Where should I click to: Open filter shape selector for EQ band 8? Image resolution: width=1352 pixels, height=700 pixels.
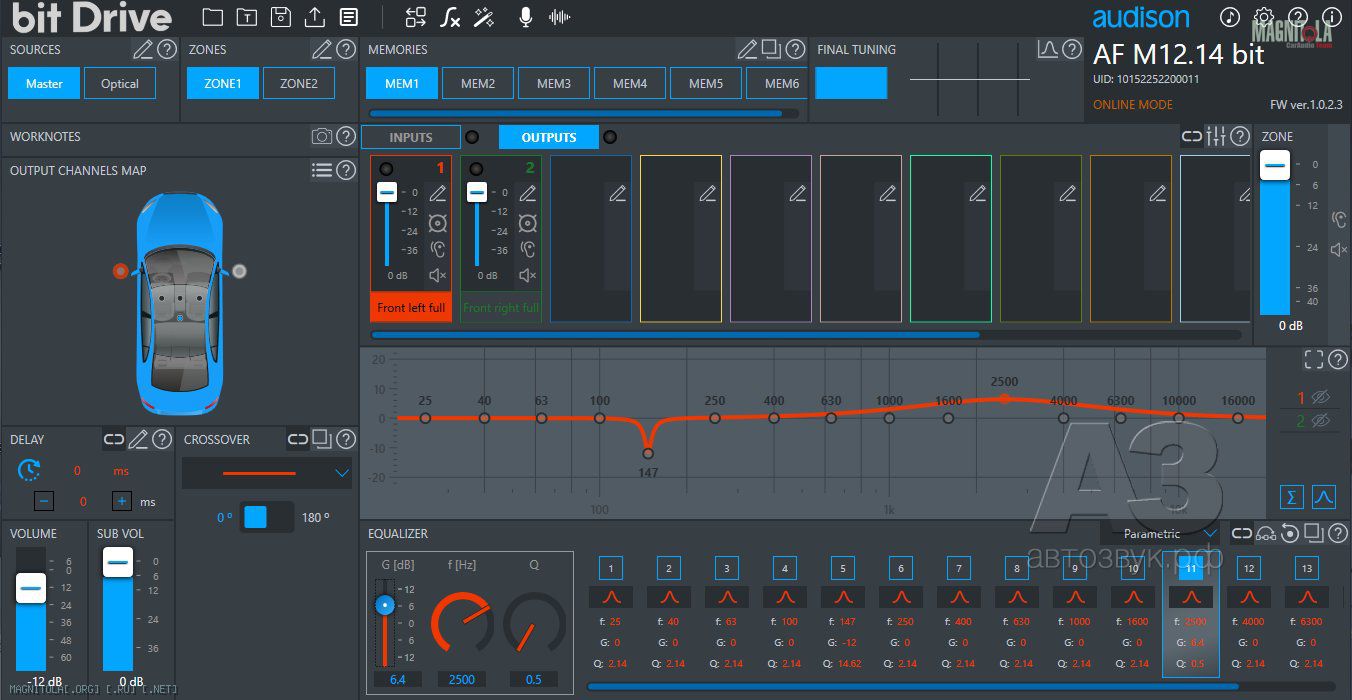coord(1017,597)
